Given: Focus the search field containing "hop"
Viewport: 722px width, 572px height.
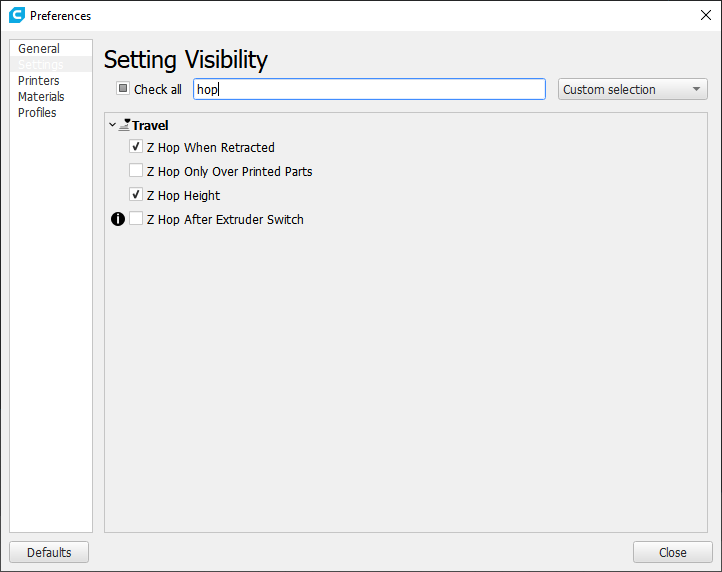Looking at the screenshot, I should point(368,89).
